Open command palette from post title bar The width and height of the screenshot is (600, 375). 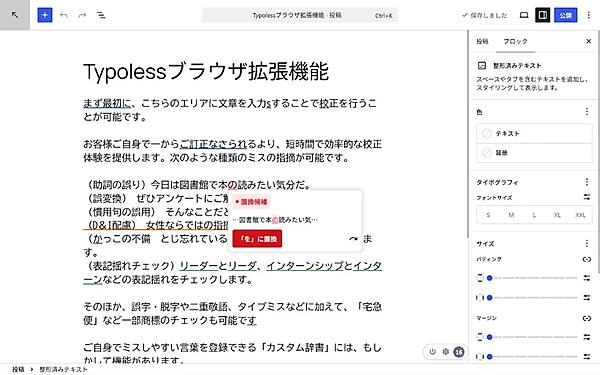pyautogui.click(x=300, y=15)
